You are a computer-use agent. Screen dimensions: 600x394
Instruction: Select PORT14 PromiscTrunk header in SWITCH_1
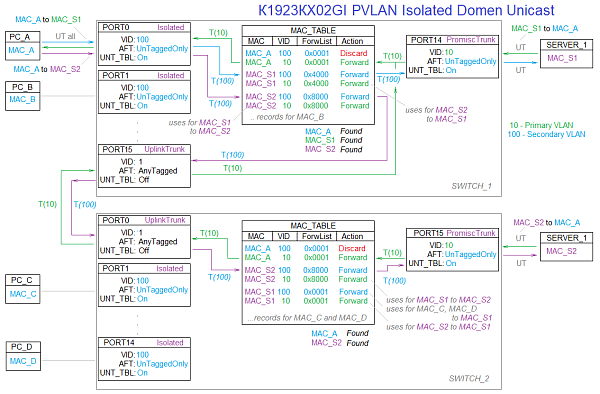(x=452, y=40)
